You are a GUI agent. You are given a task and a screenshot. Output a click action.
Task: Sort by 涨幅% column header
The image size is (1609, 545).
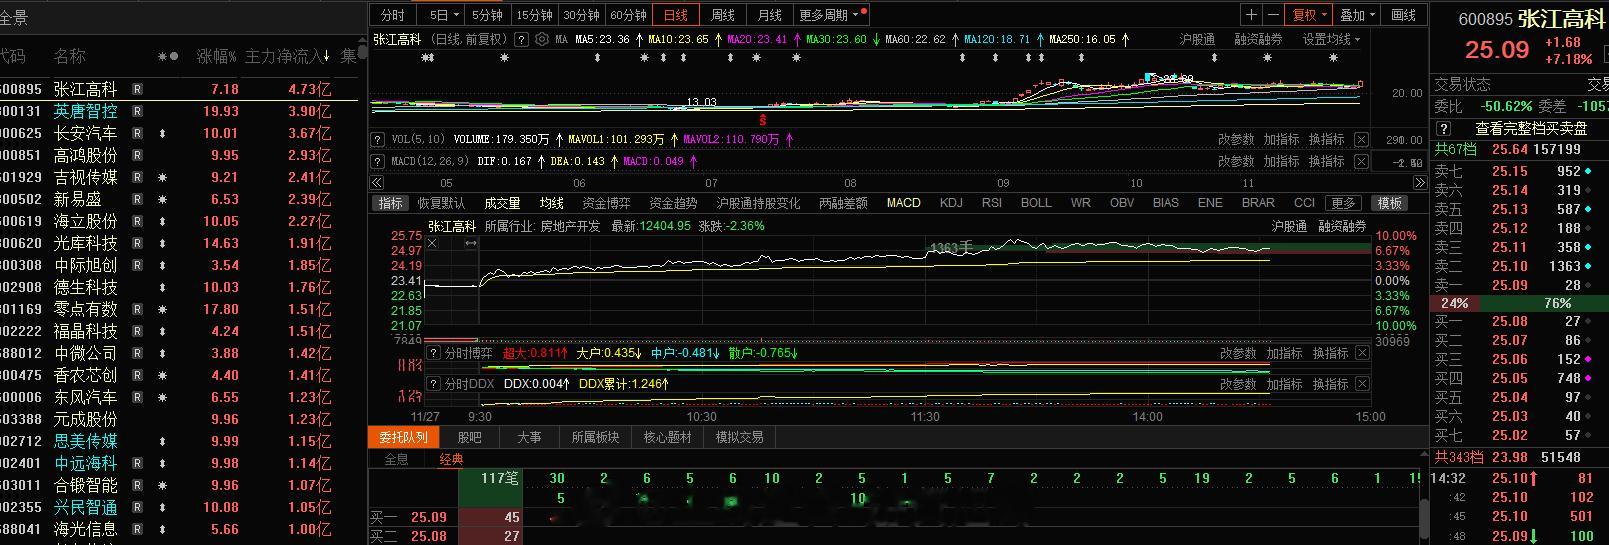pyautogui.click(x=216, y=56)
